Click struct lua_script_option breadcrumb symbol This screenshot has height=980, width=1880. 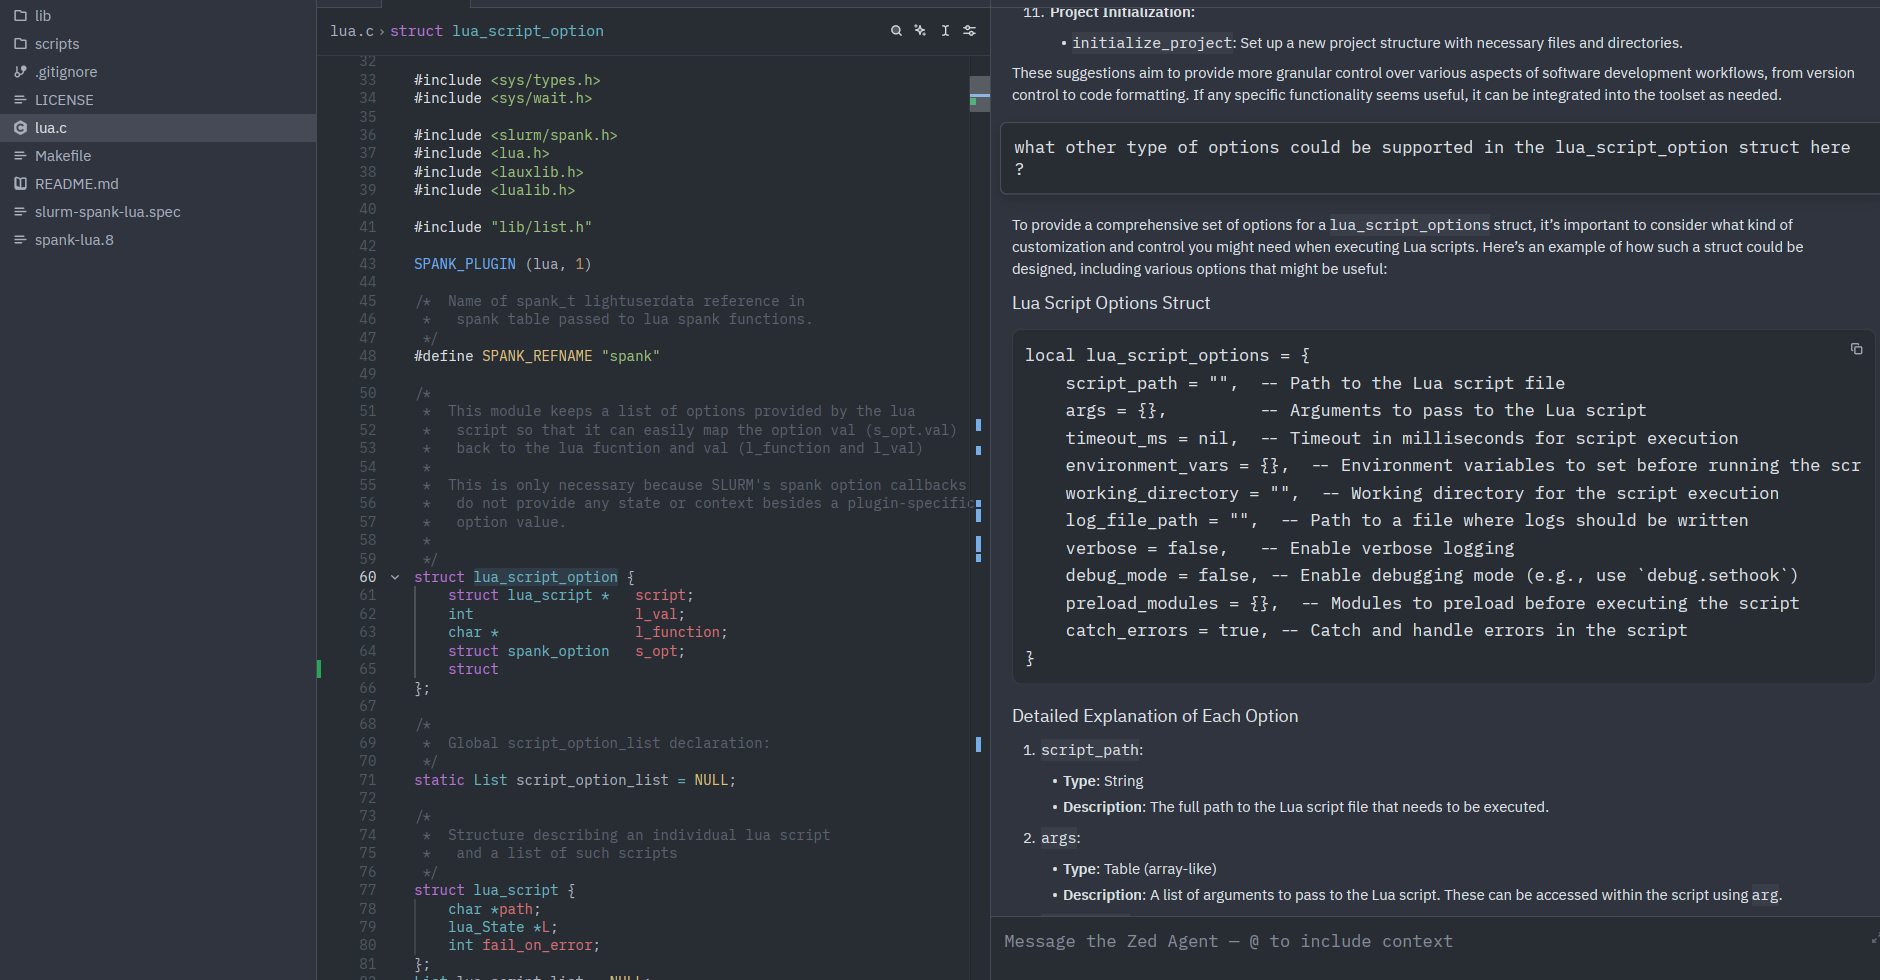tap(496, 31)
